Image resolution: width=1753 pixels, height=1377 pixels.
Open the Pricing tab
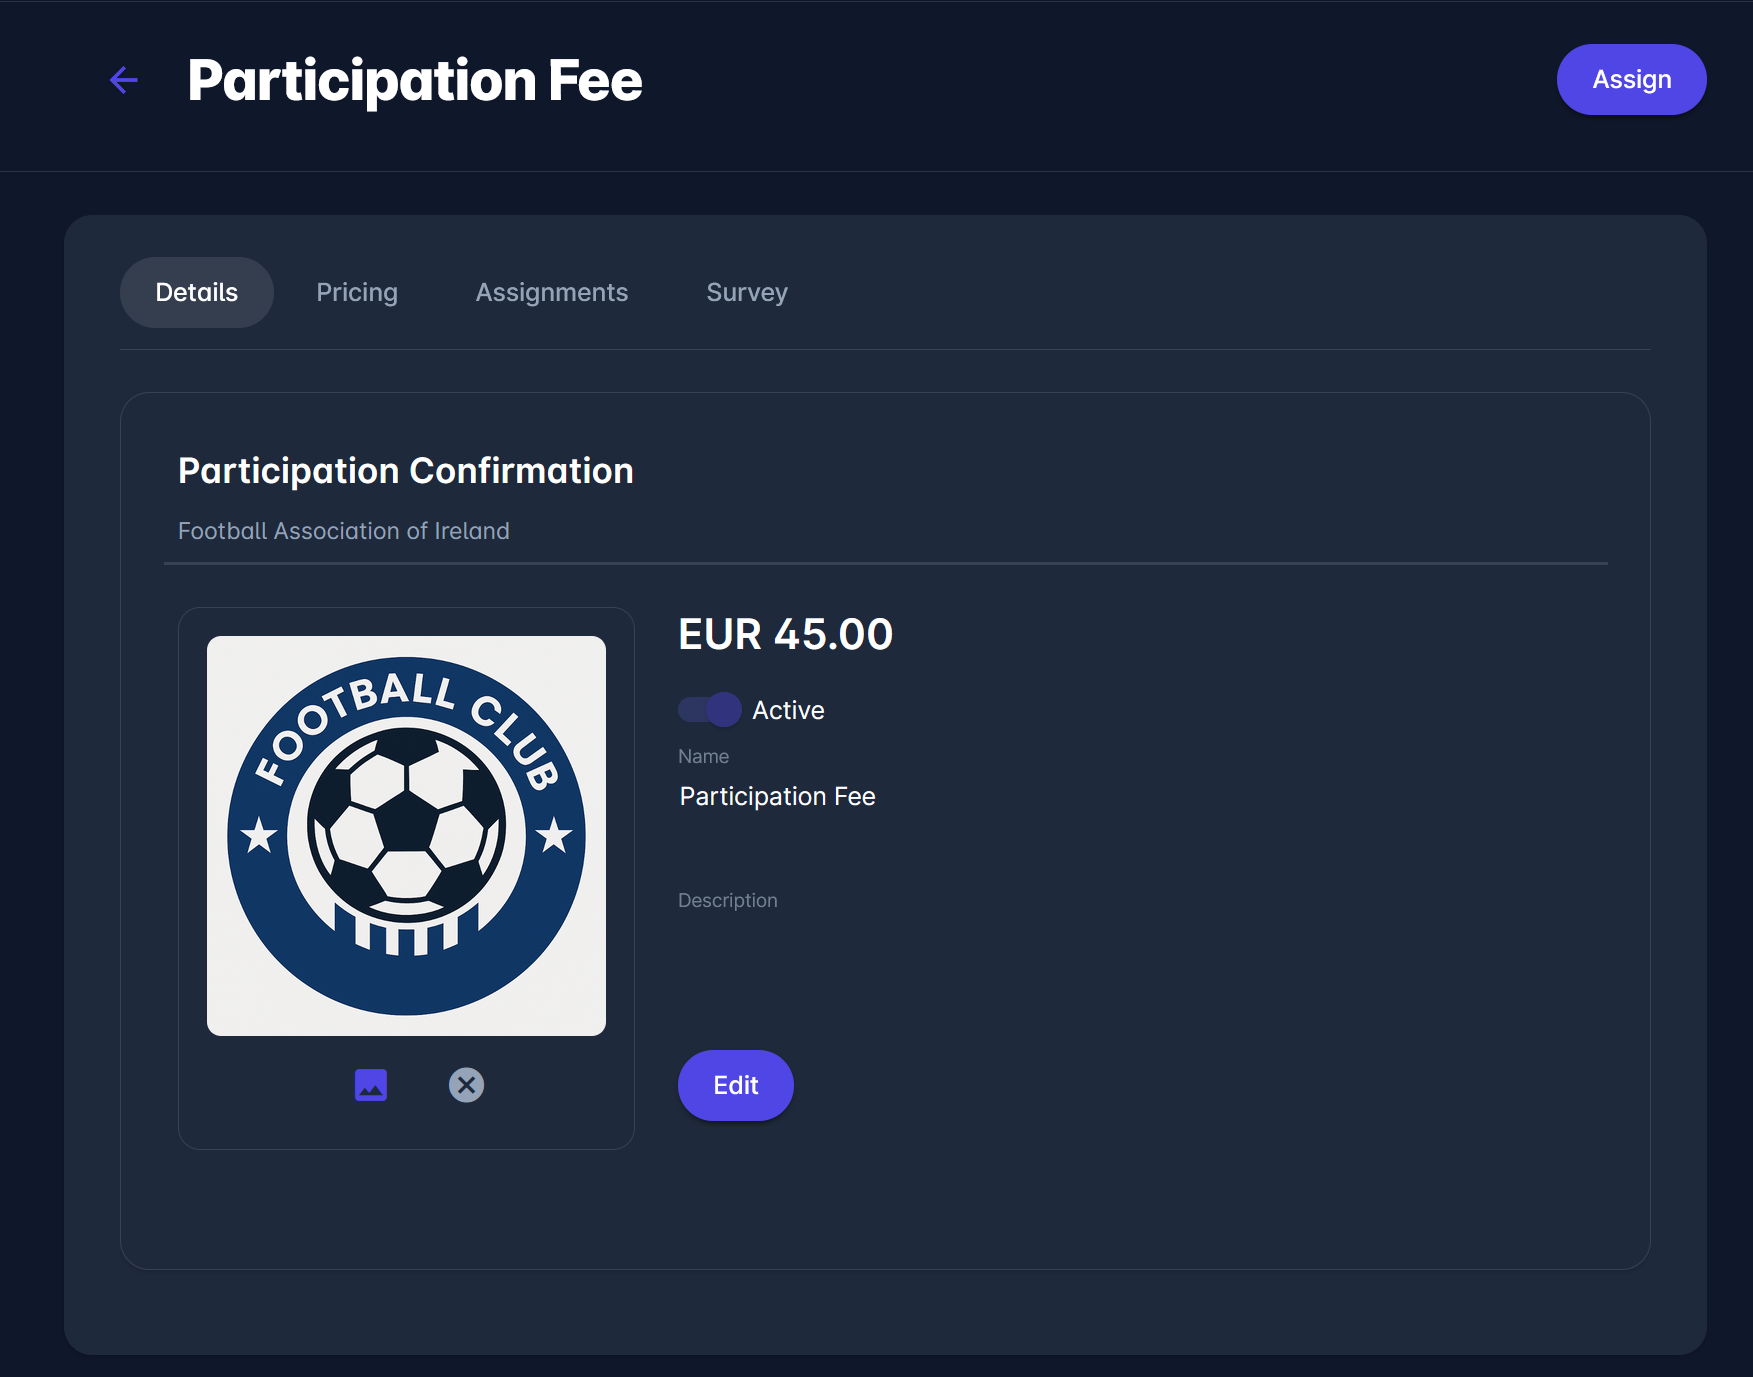tap(357, 292)
